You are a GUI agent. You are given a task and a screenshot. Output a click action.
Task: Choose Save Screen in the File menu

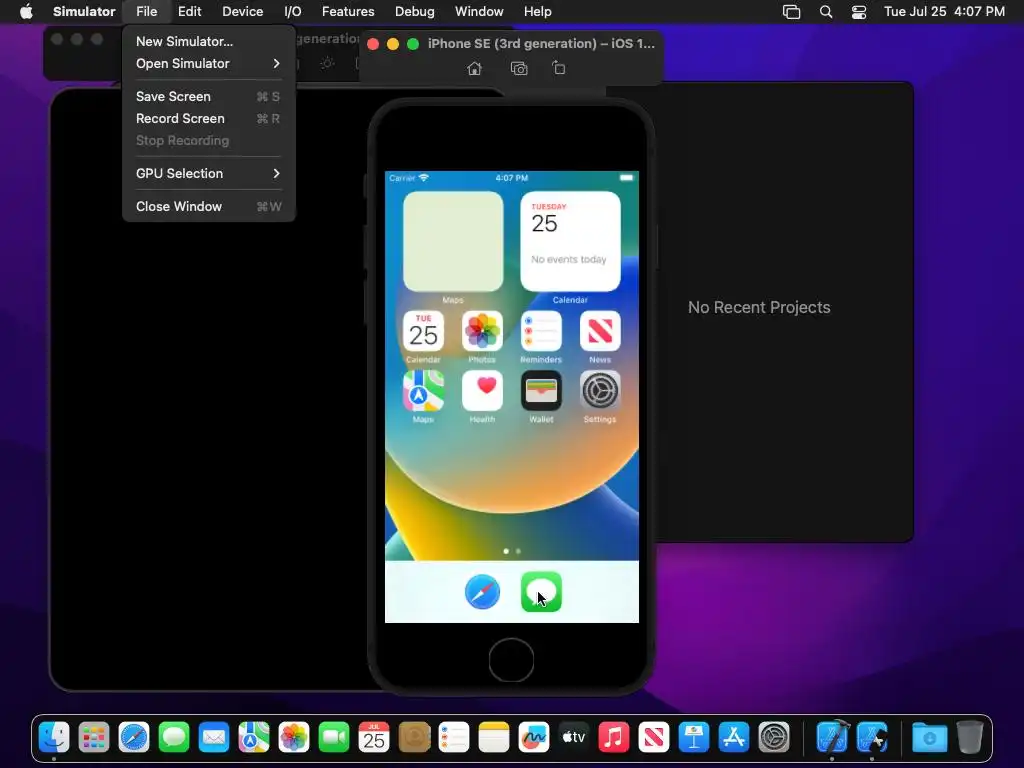coord(208,96)
